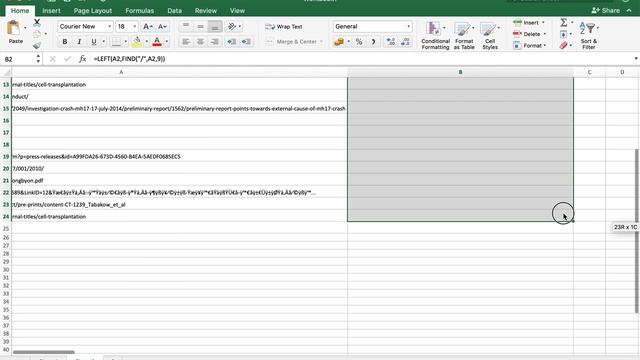Switch to the Formulas tab

pos(140,11)
